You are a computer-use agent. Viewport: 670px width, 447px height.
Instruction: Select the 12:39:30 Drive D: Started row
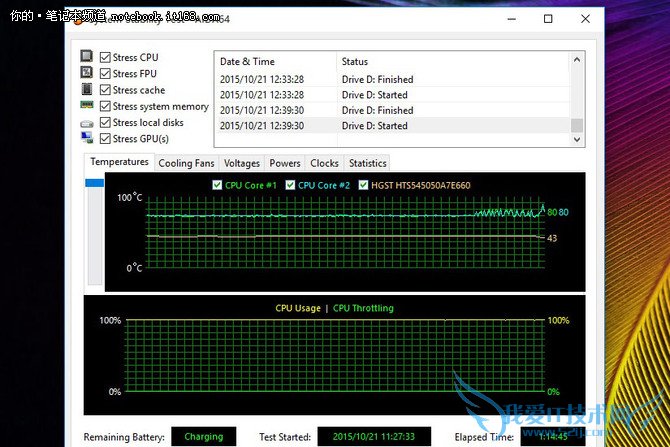393,126
